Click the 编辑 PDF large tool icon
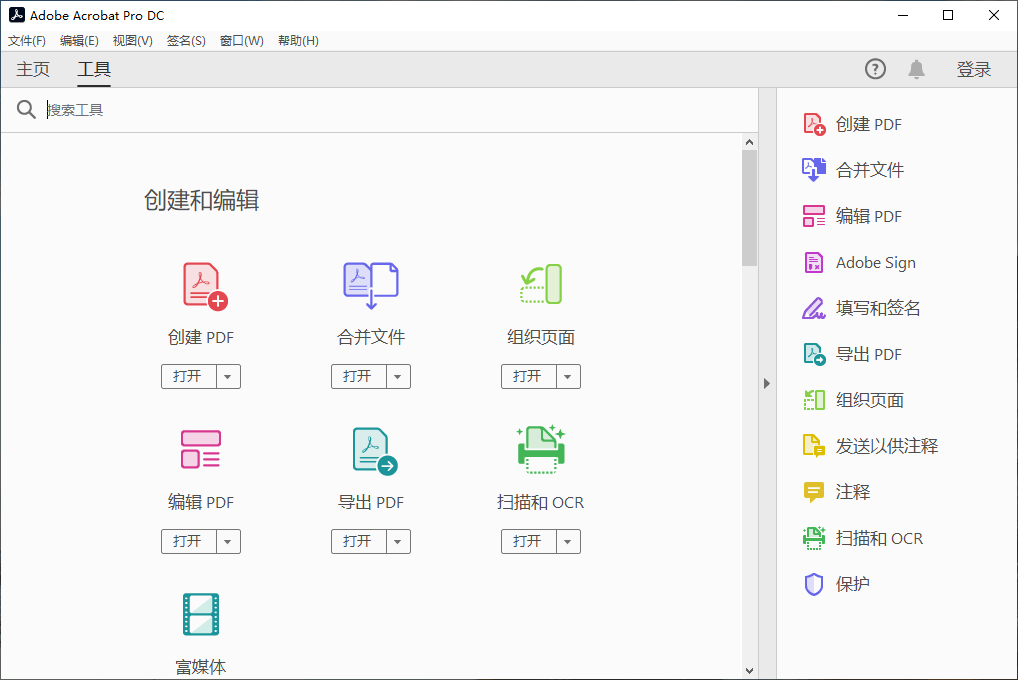 [201, 449]
